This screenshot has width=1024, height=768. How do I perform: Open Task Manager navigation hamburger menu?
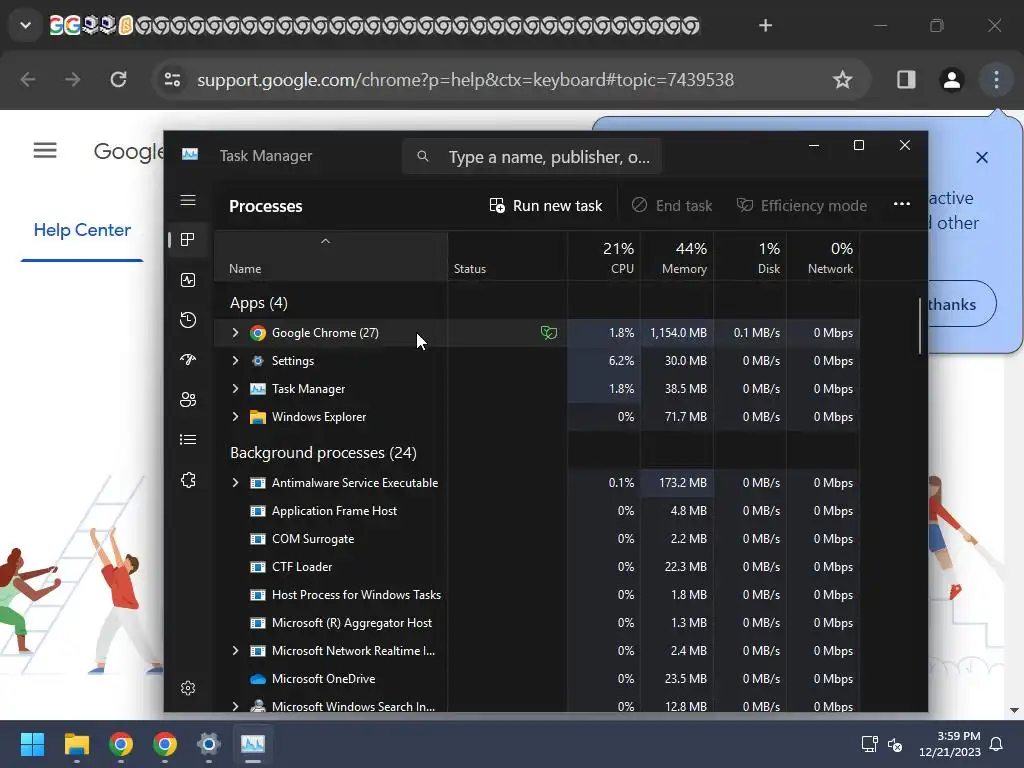pyautogui.click(x=188, y=200)
